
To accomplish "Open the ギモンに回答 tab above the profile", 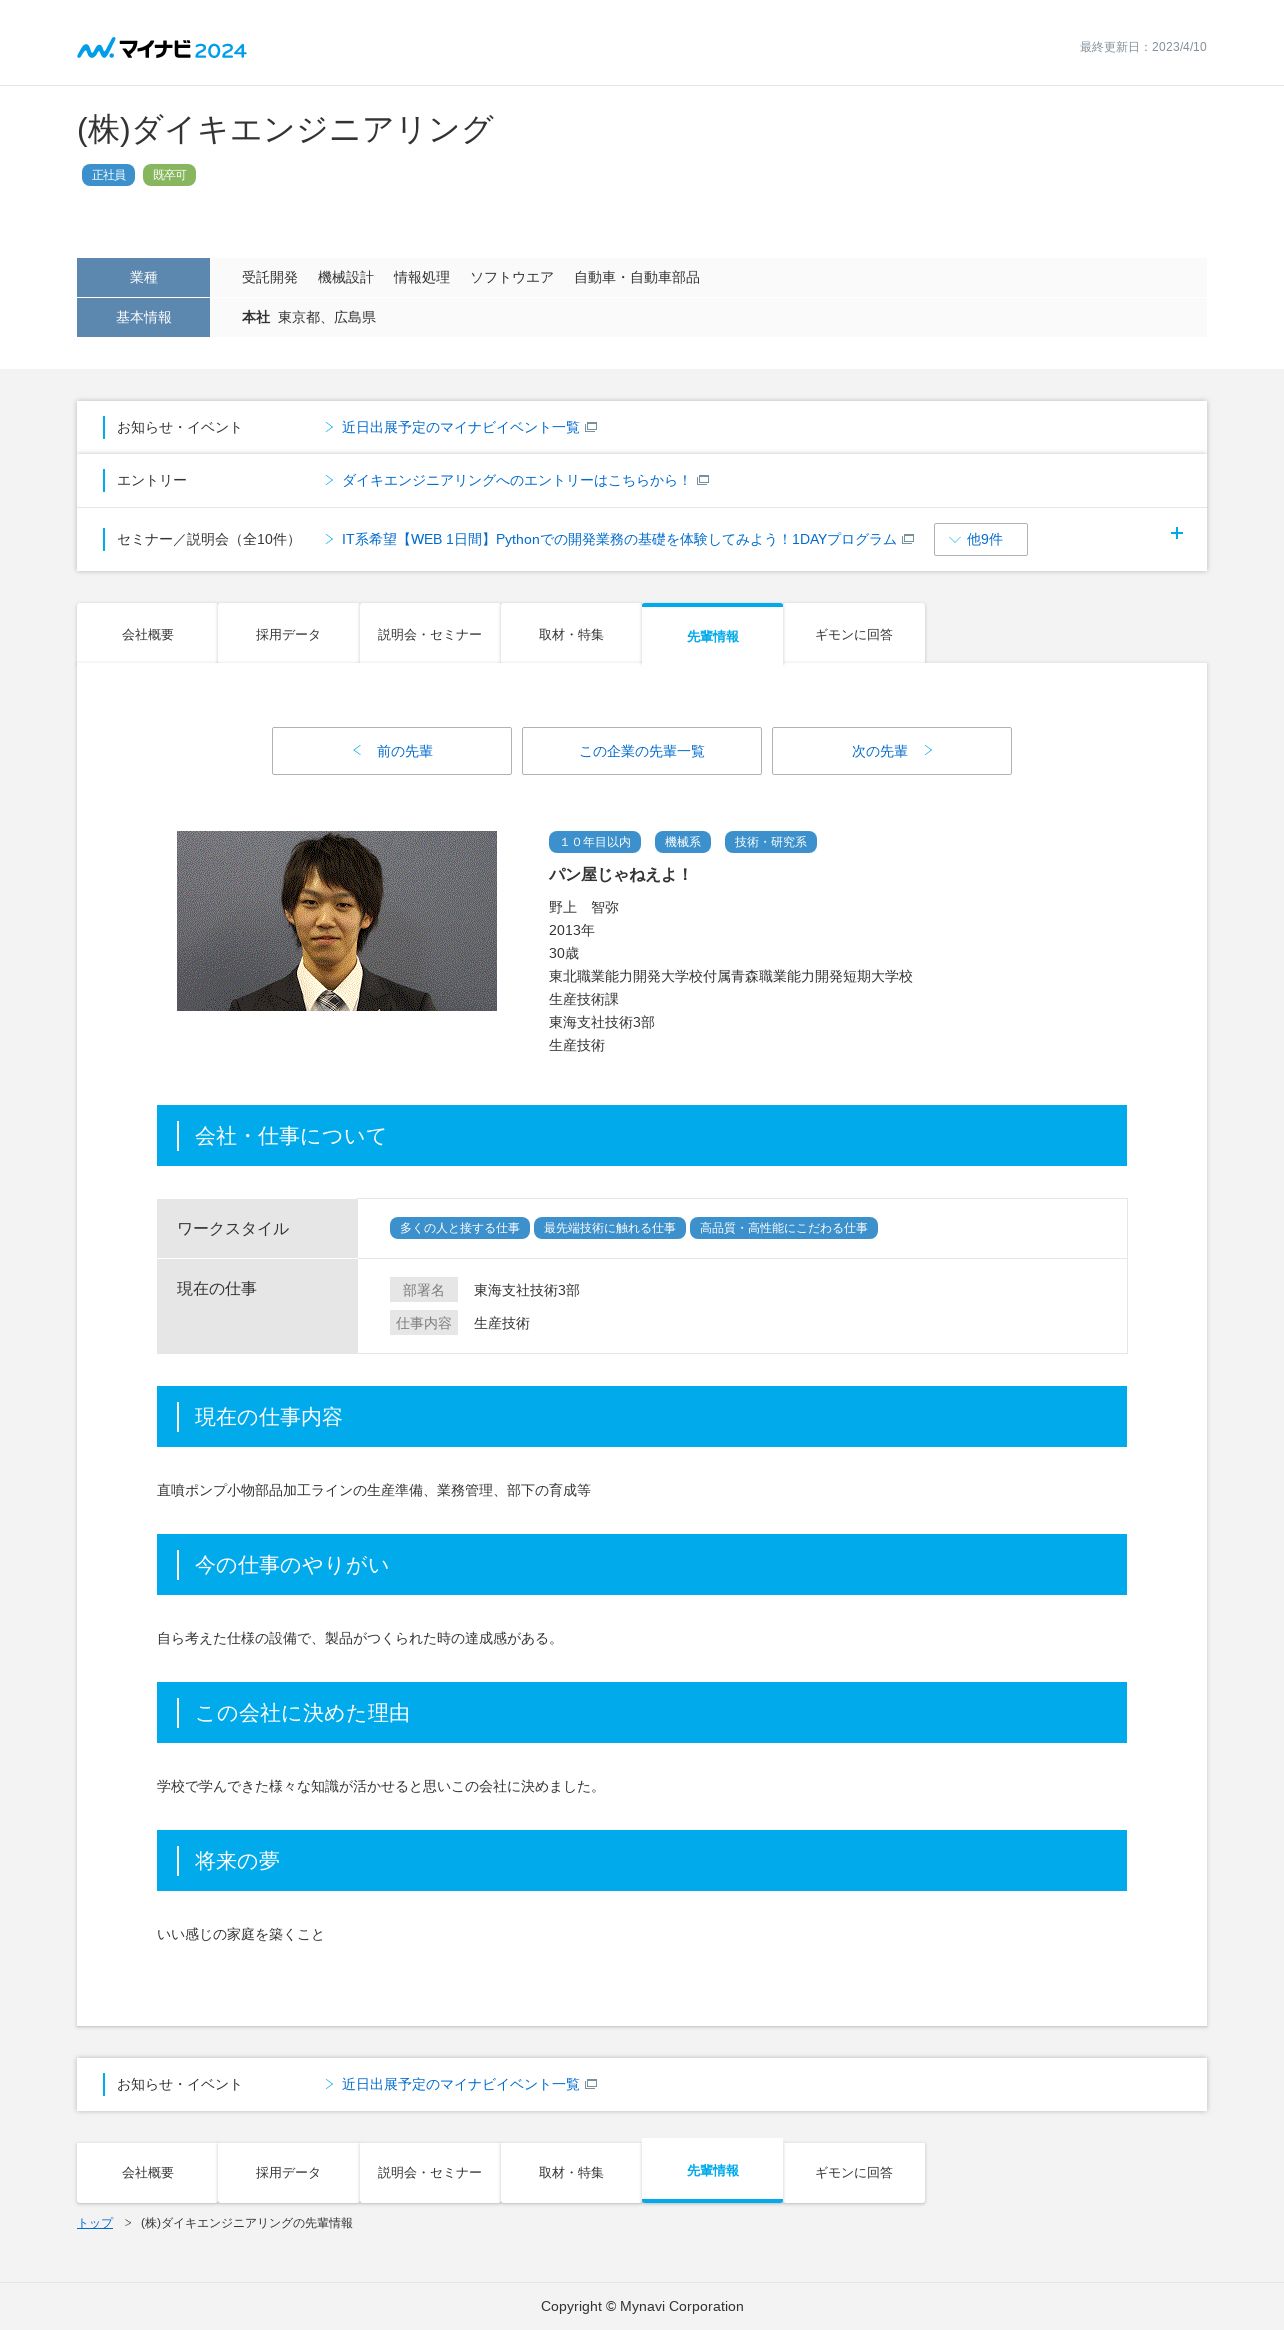I will click(854, 634).
